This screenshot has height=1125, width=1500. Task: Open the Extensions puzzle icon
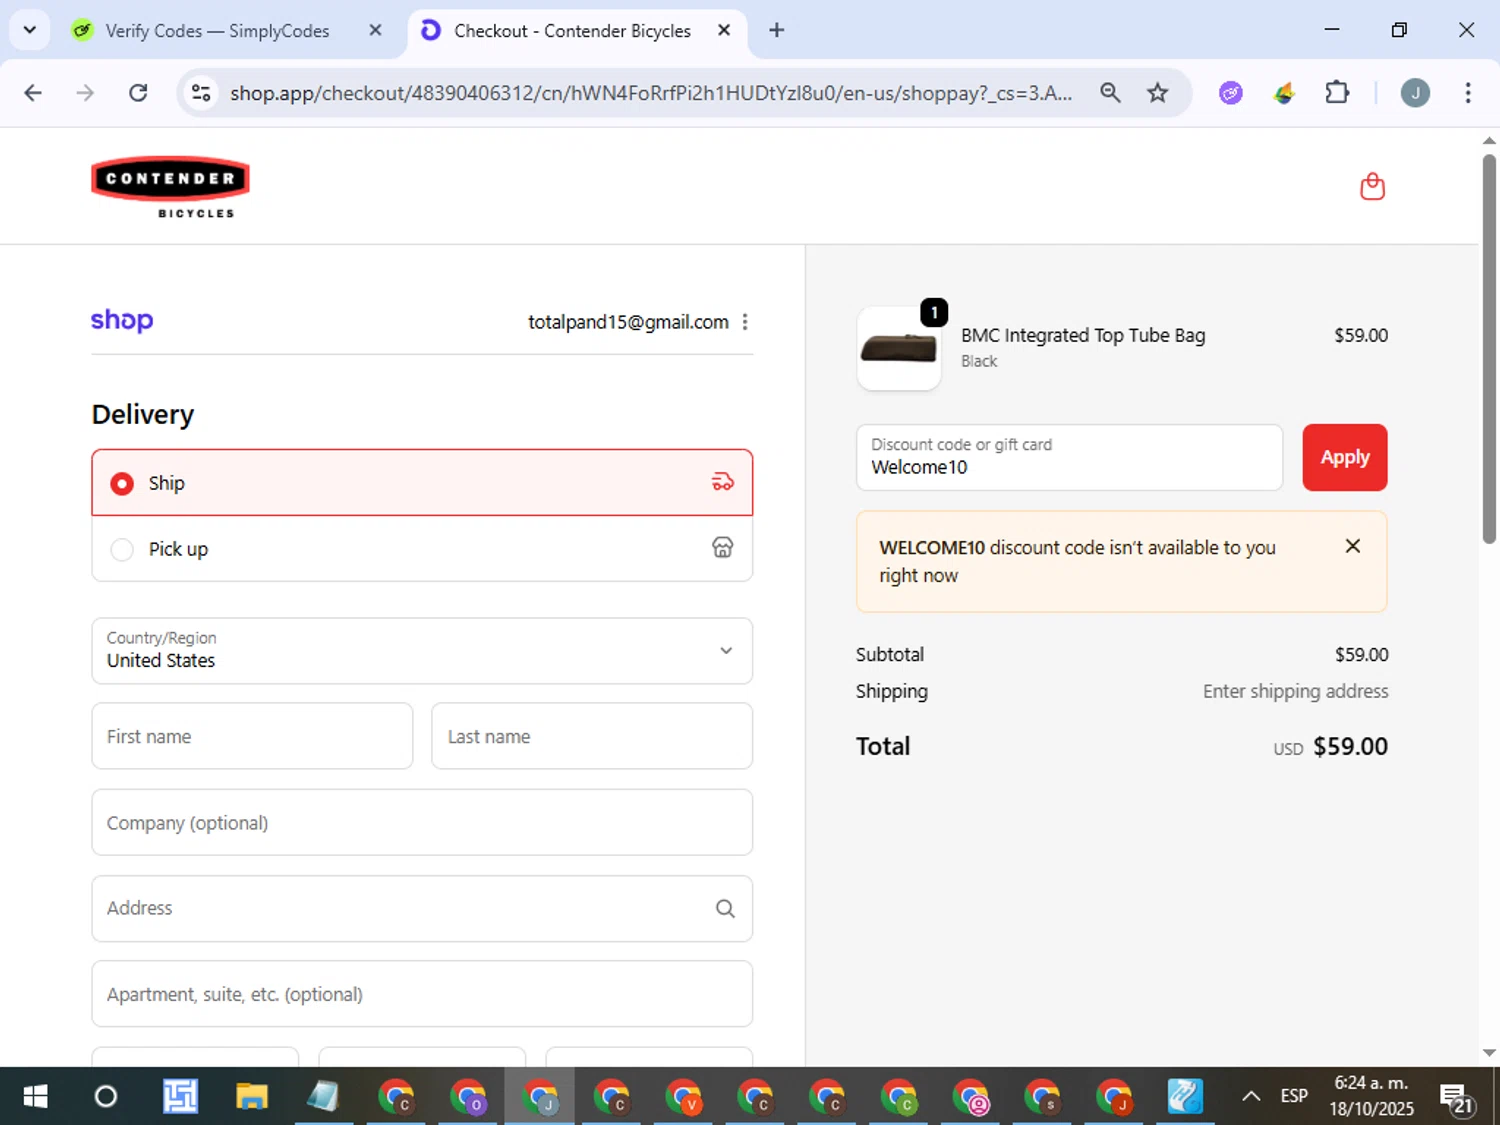pos(1337,93)
